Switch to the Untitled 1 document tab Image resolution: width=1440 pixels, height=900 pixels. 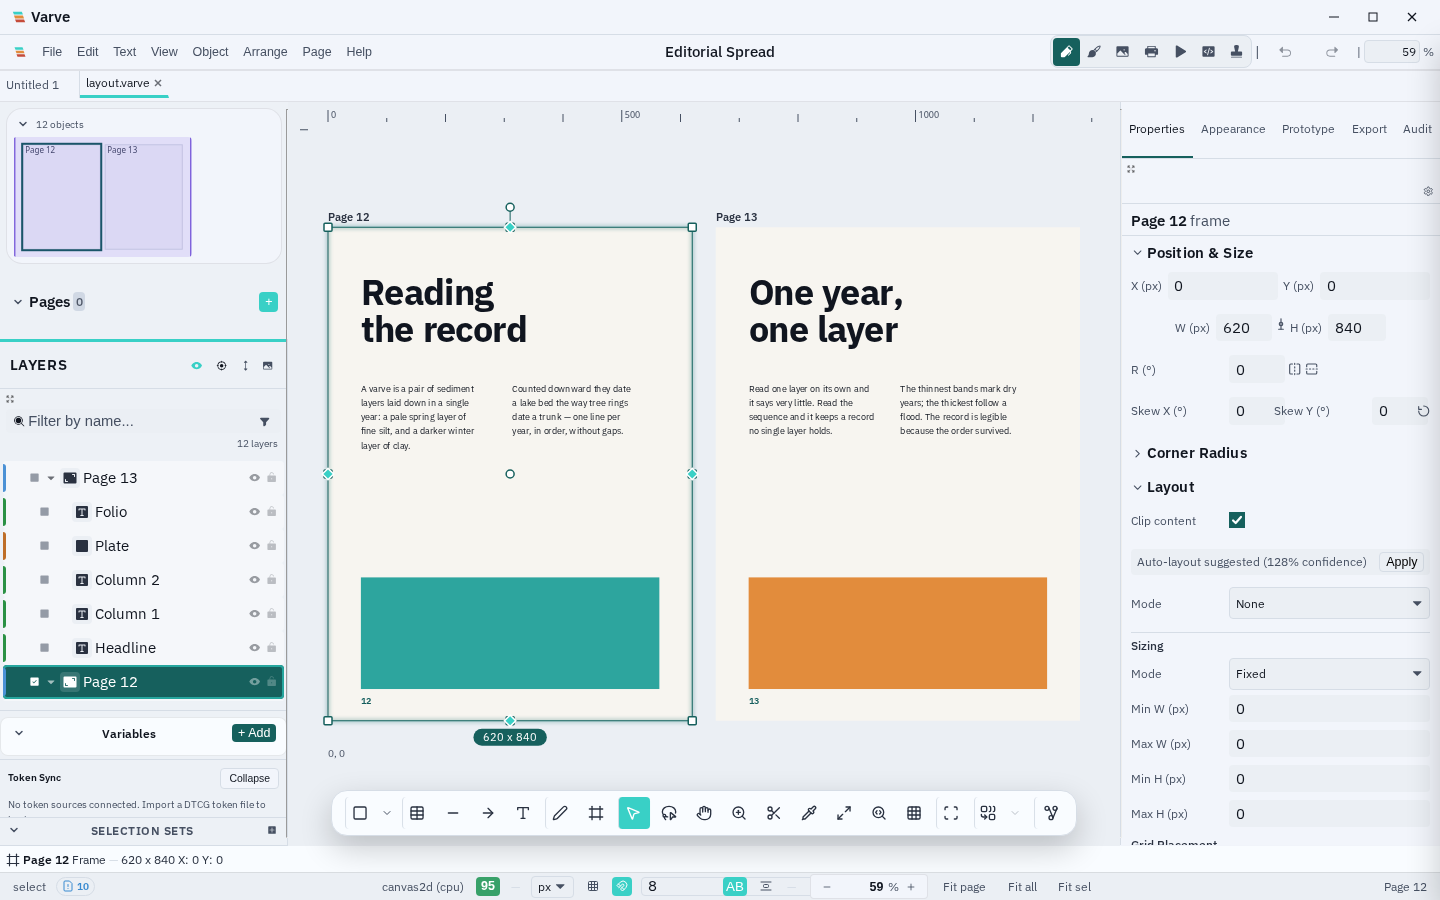[33, 85]
